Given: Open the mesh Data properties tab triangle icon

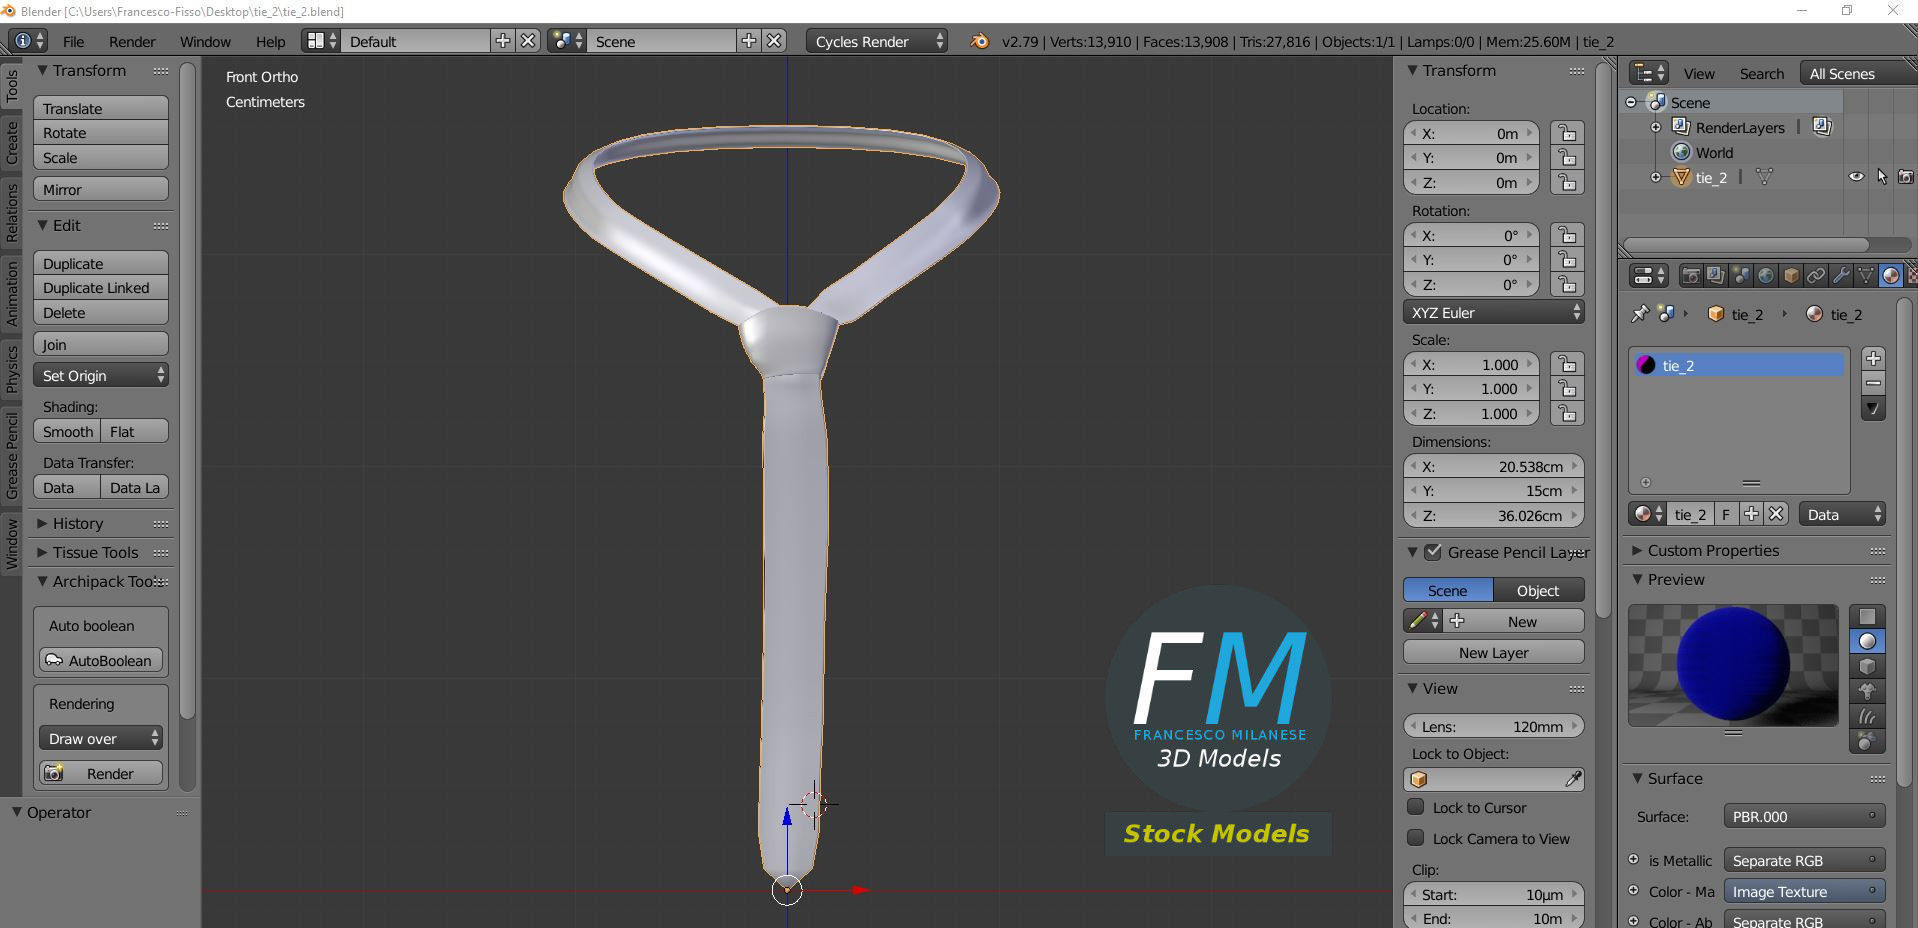Looking at the screenshot, I should [1866, 276].
